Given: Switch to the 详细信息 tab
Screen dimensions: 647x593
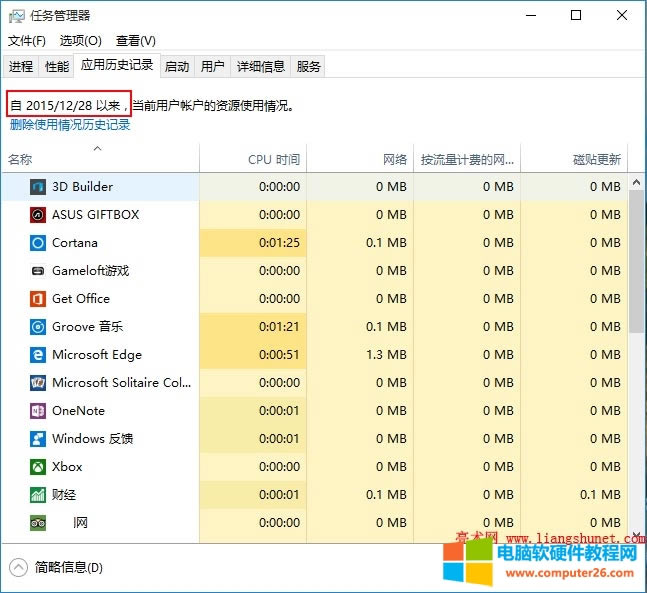Looking at the screenshot, I should coord(261,66).
